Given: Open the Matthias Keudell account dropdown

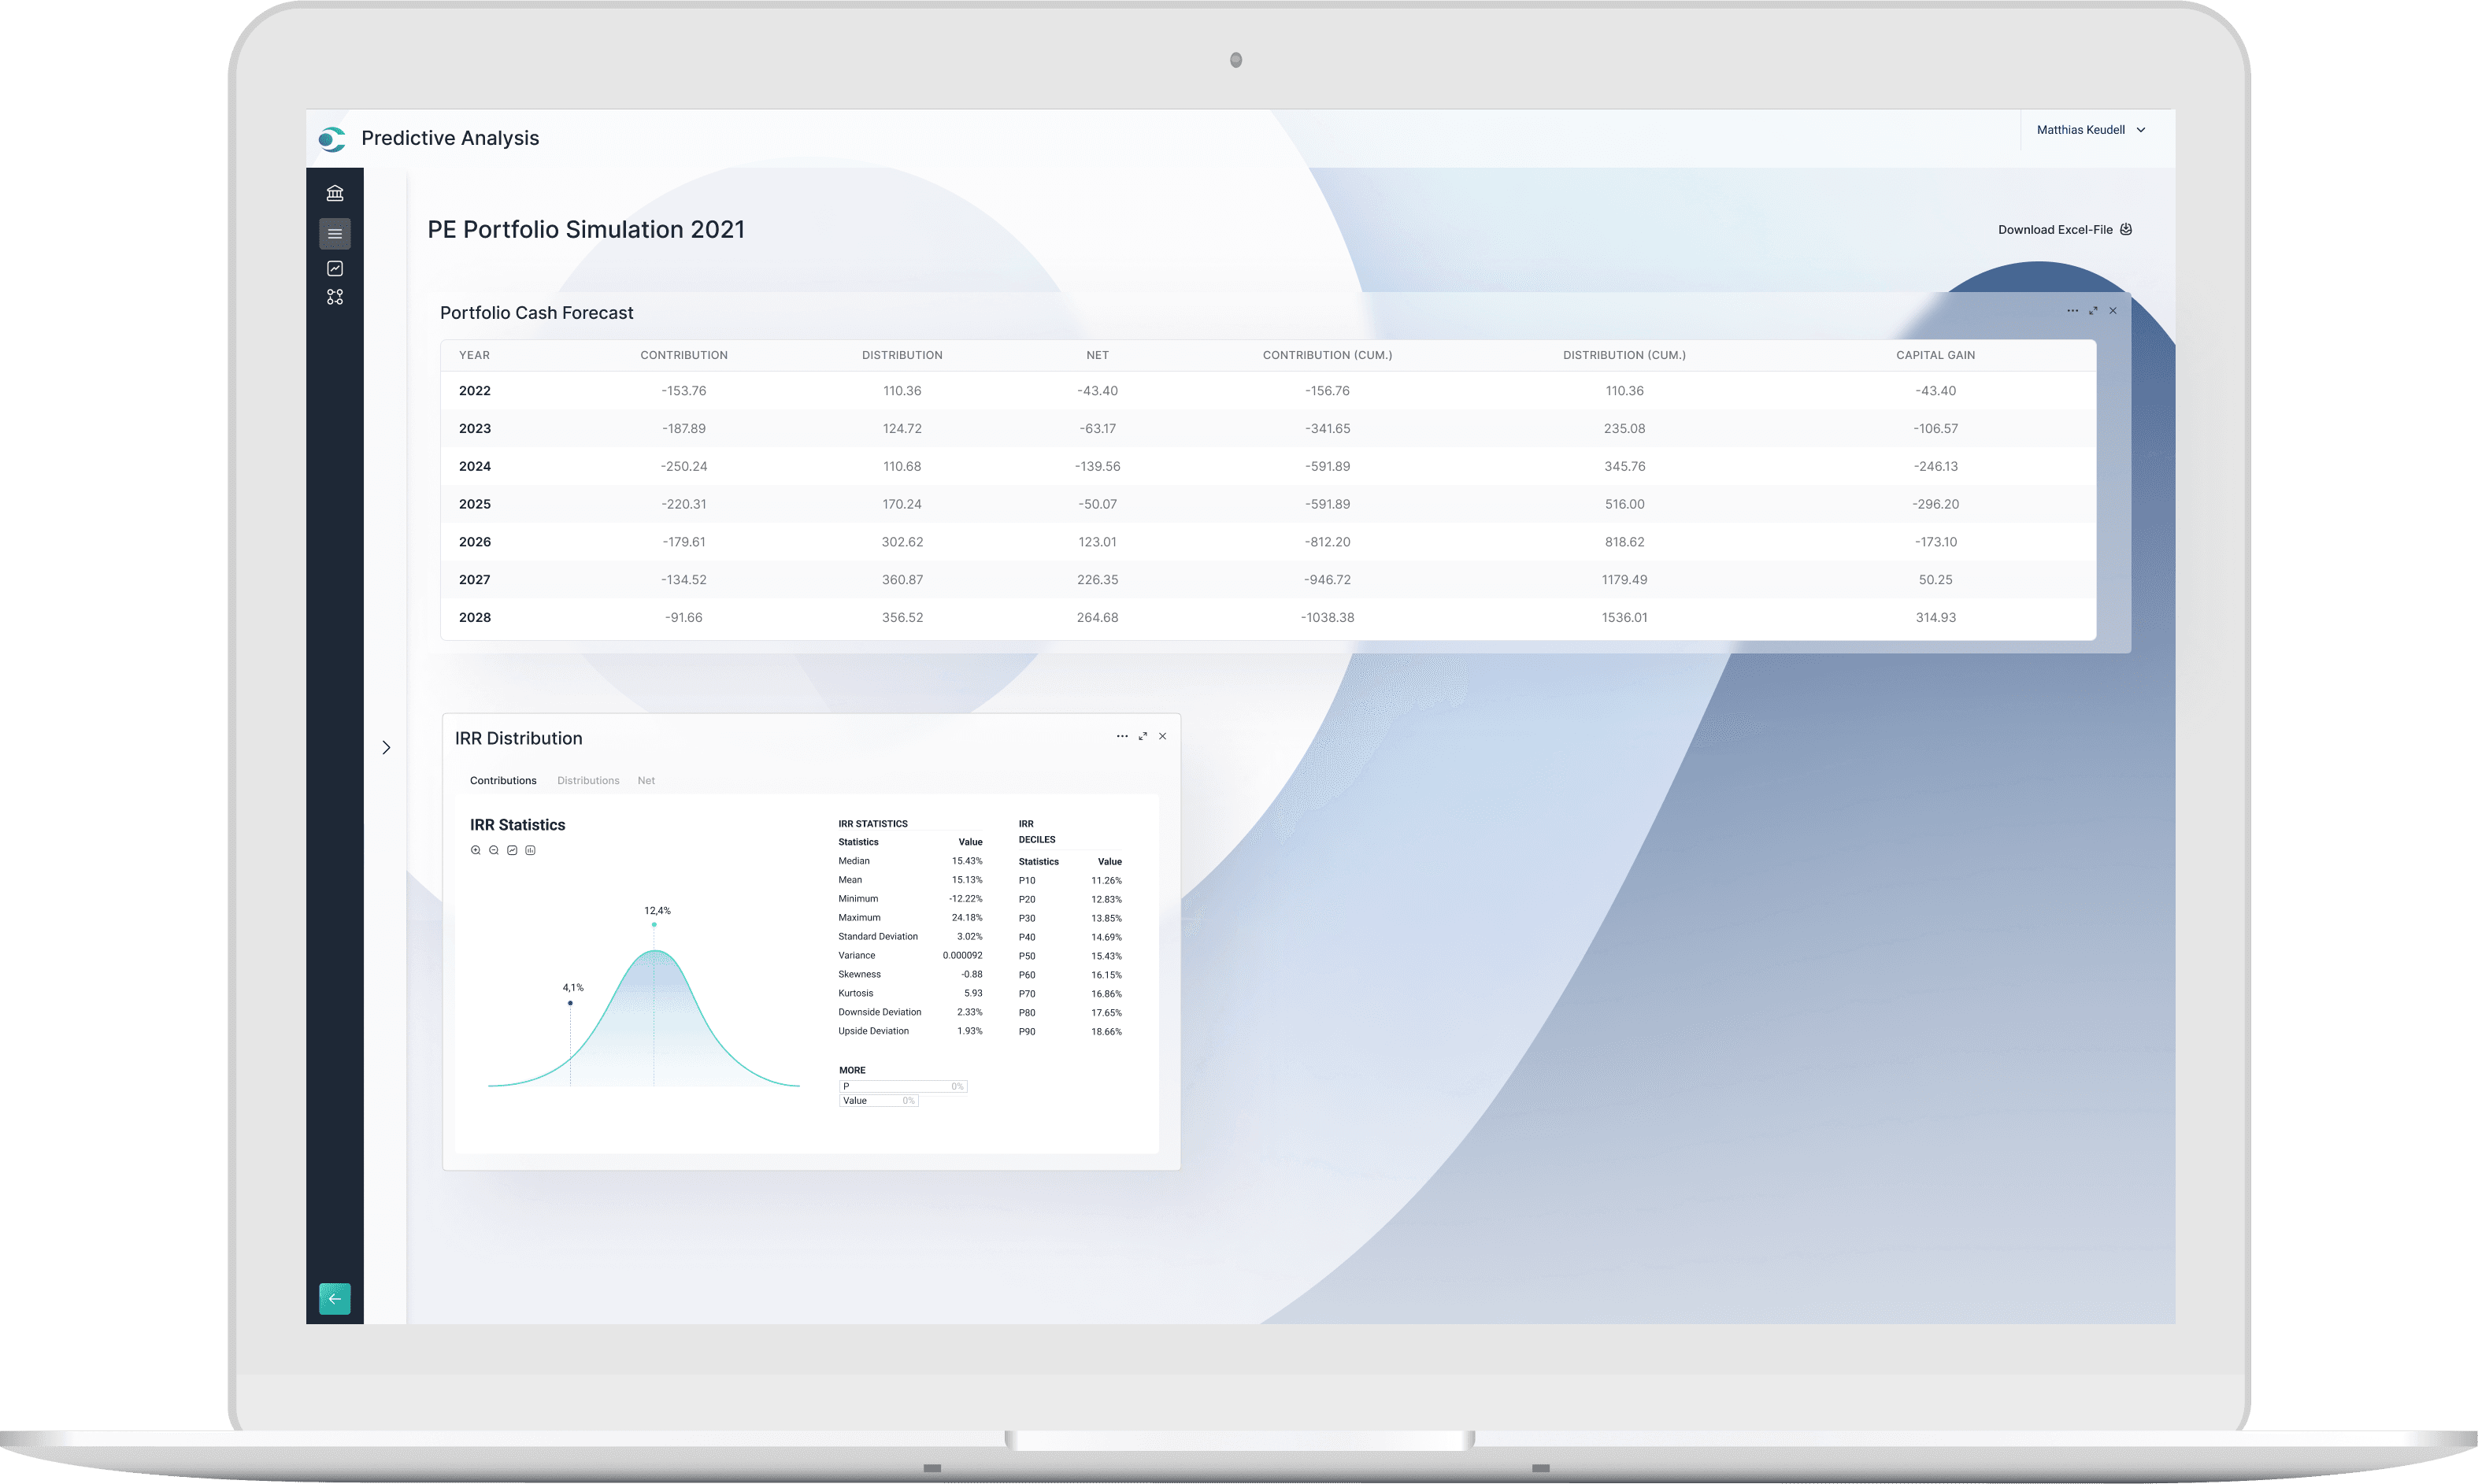Looking at the screenshot, I should [2090, 129].
